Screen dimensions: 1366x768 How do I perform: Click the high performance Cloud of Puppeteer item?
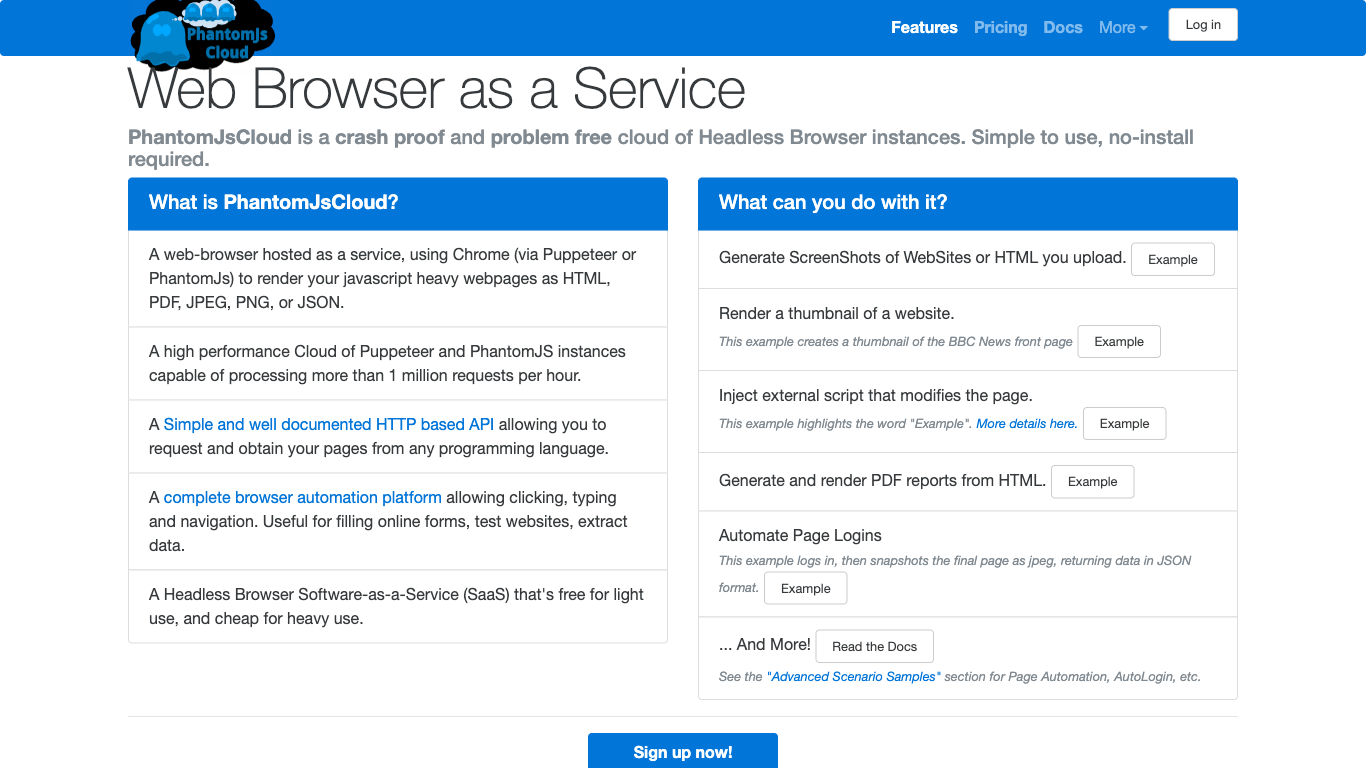coord(398,363)
